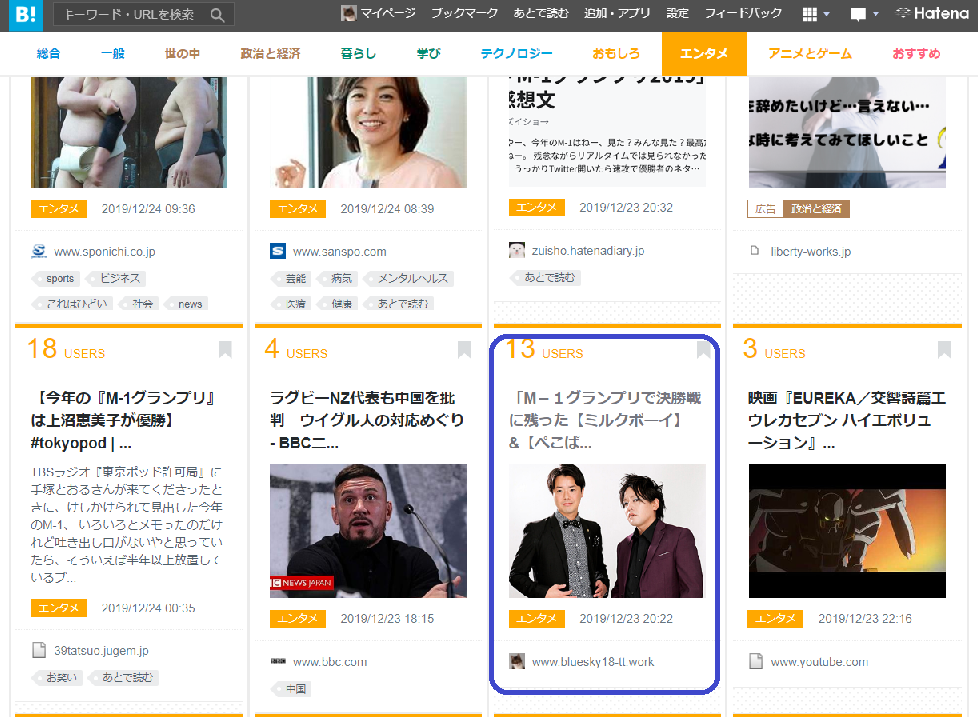Click the rugby player BBC thumbnail
Viewport: 978px width, 717px height.
(368, 531)
